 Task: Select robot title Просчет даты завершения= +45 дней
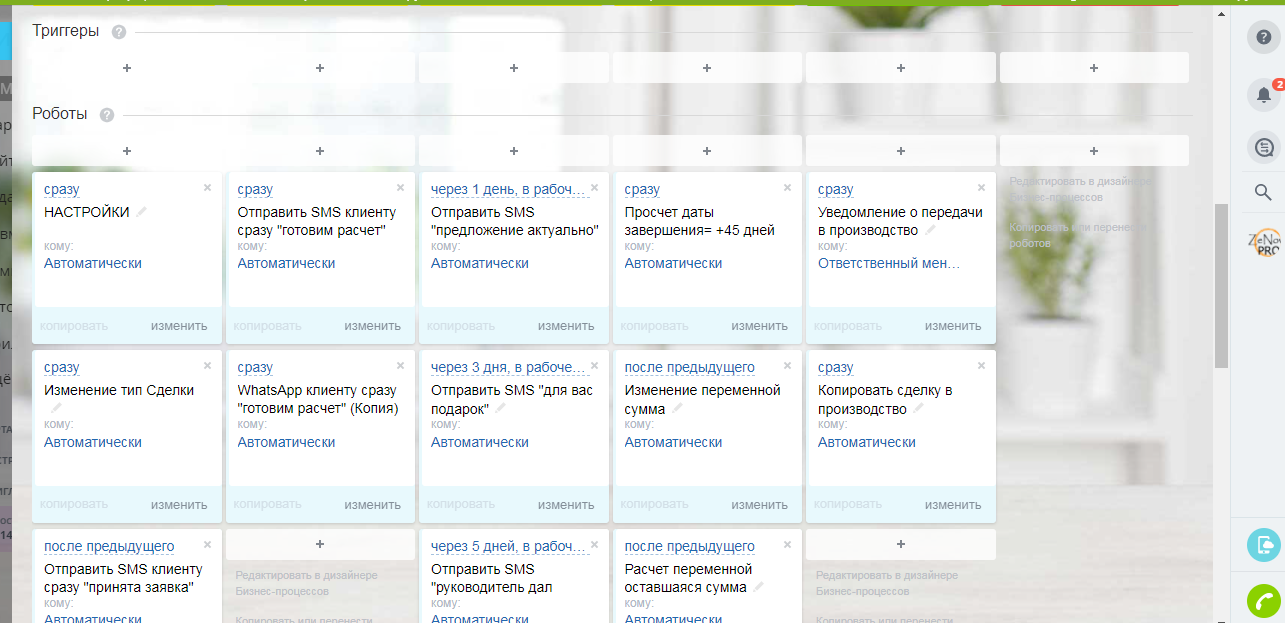(x=700, y=221)
